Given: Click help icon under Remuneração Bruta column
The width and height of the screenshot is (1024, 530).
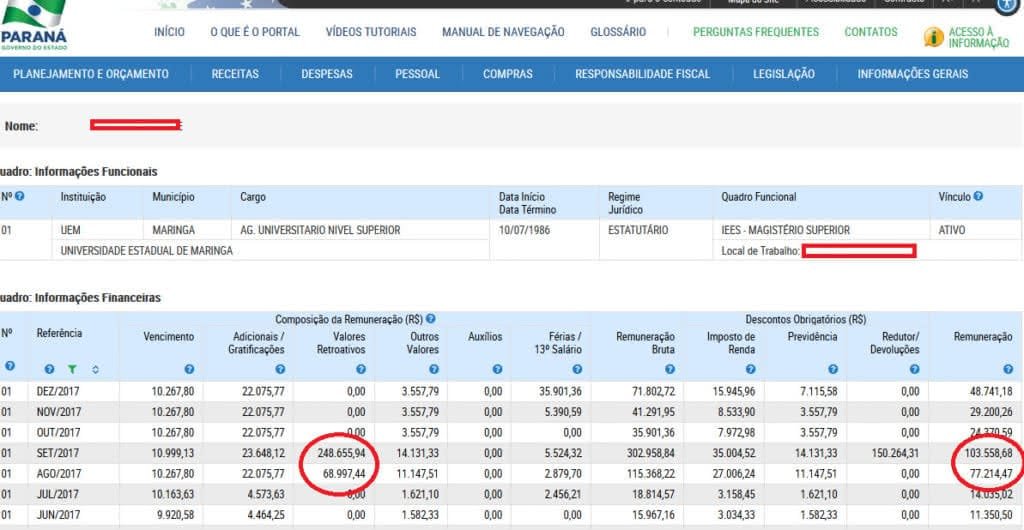Looking at the screenshot, I should 670,369.
